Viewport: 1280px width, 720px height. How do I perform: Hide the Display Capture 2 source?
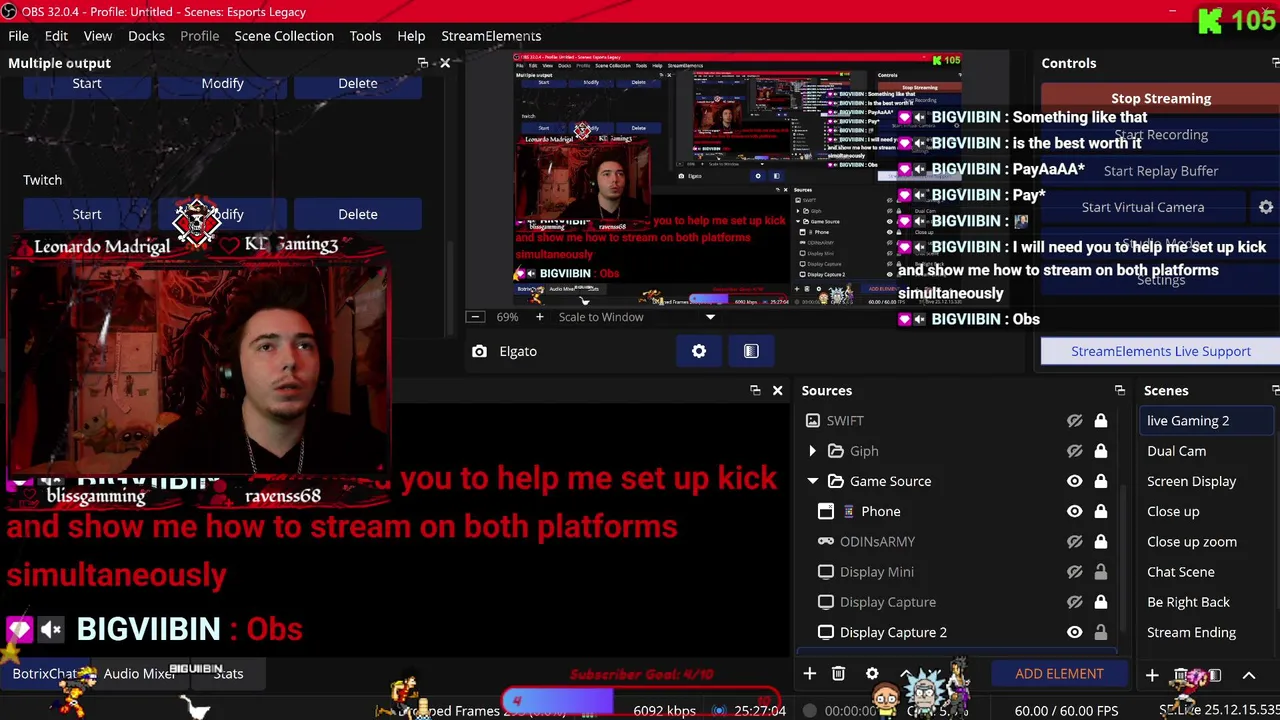point(1075,632)
